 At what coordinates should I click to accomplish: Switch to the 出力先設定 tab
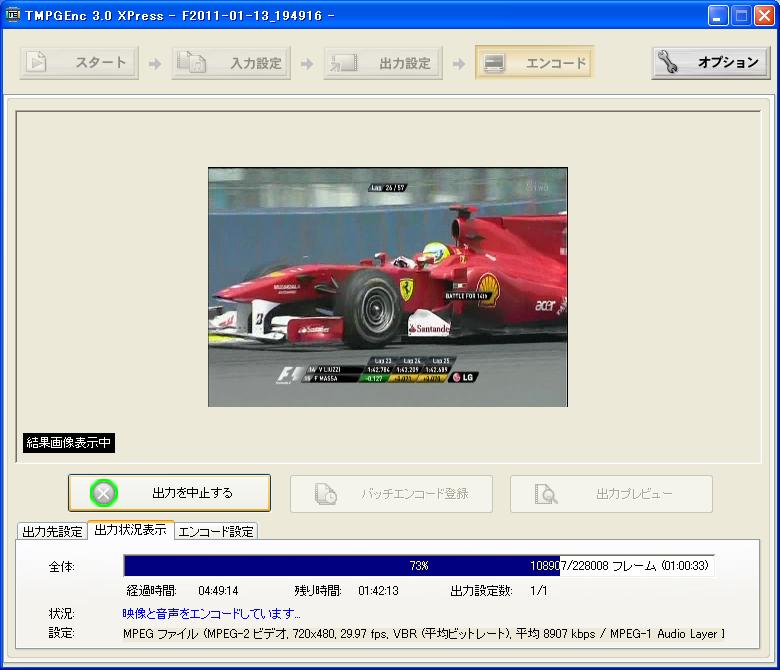coord(52,531)
